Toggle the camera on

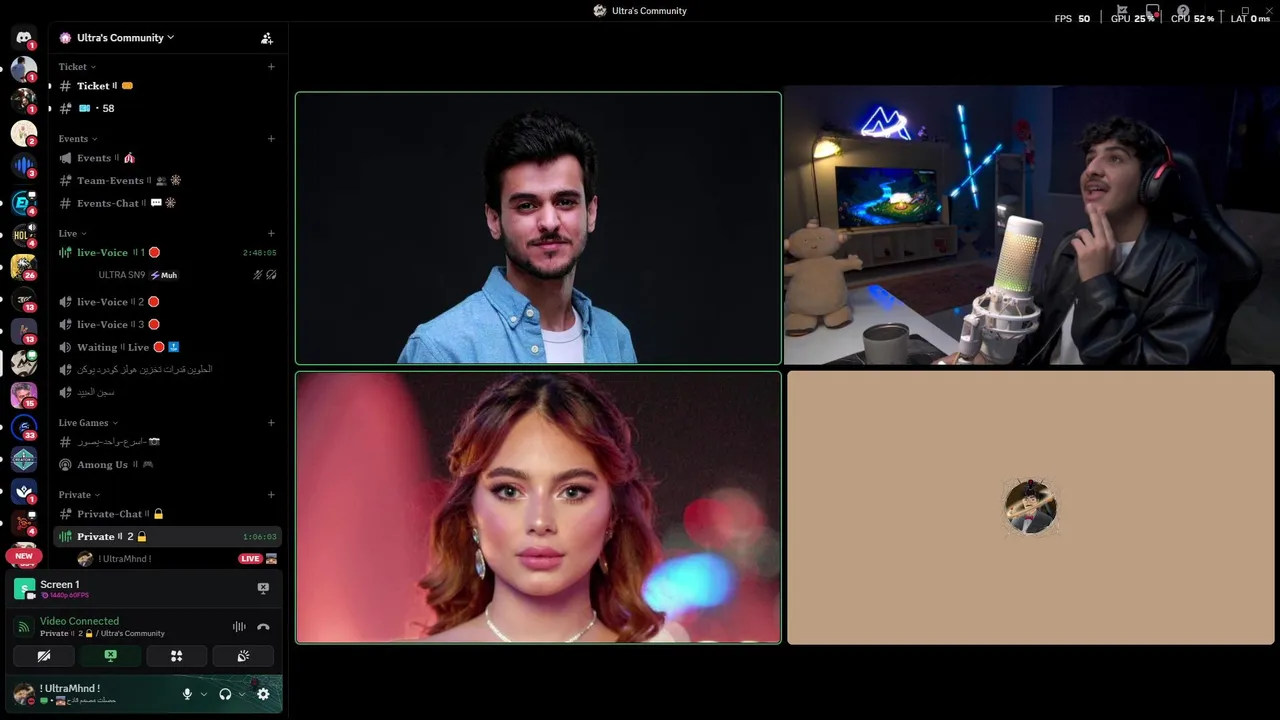click(44, 656)
